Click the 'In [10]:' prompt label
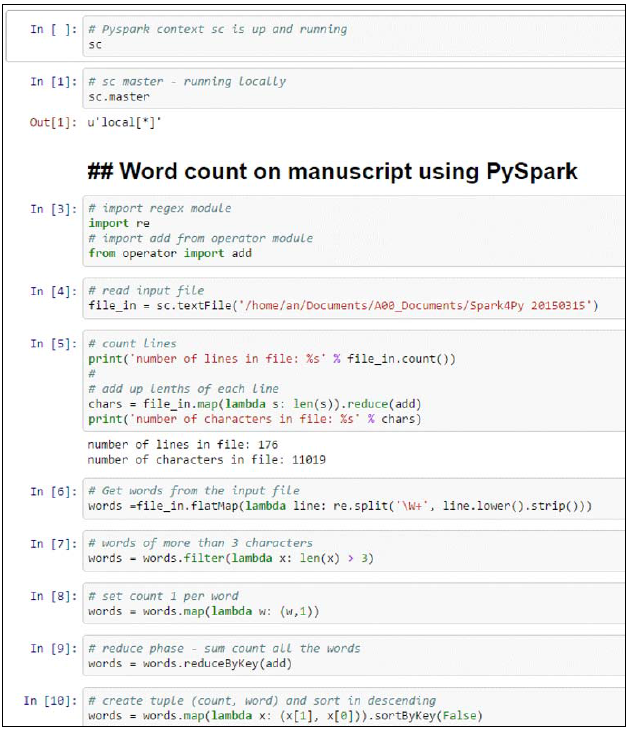Image resolution: width=629 pixels, height=729 pixels. coord(50,701)
